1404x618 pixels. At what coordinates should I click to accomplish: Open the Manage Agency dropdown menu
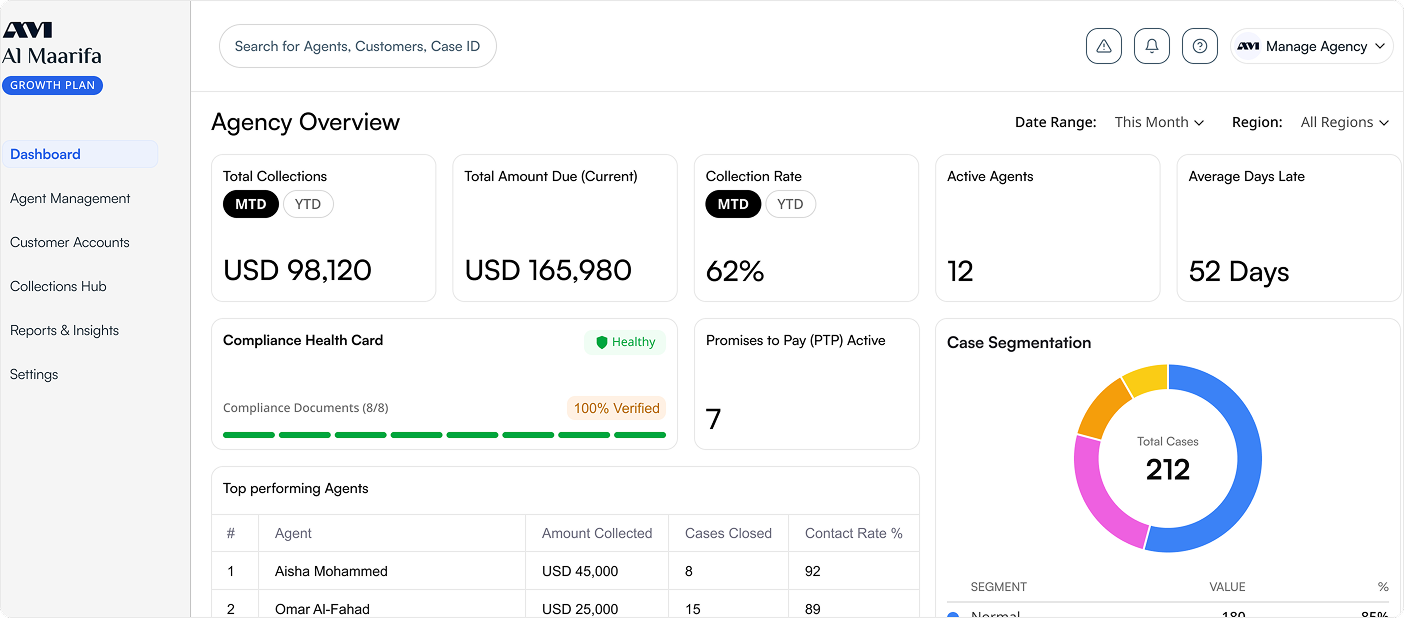[x=1312, y=46]
